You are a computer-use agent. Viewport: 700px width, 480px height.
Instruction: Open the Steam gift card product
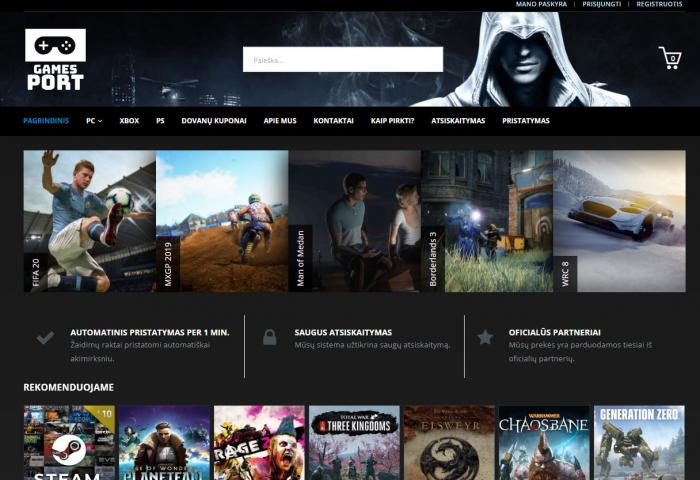(x=69, y=442)
